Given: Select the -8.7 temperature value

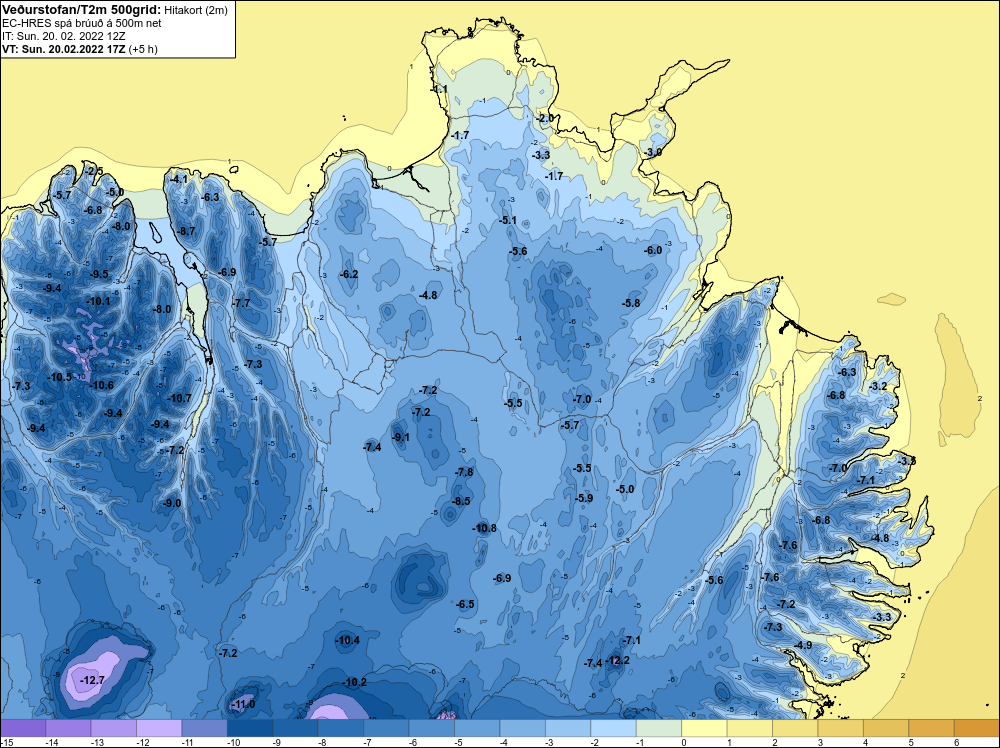Looking at the screenshot, I should [x=186, y=231].
